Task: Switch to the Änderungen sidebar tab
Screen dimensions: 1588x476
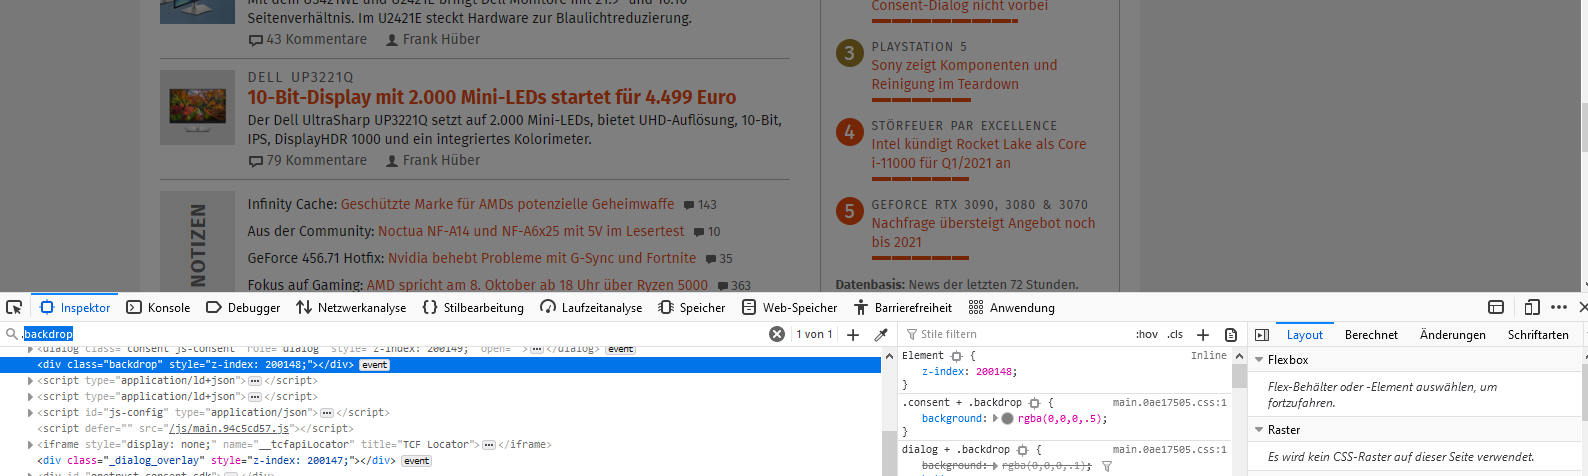Action: (x=1452, y=335)
